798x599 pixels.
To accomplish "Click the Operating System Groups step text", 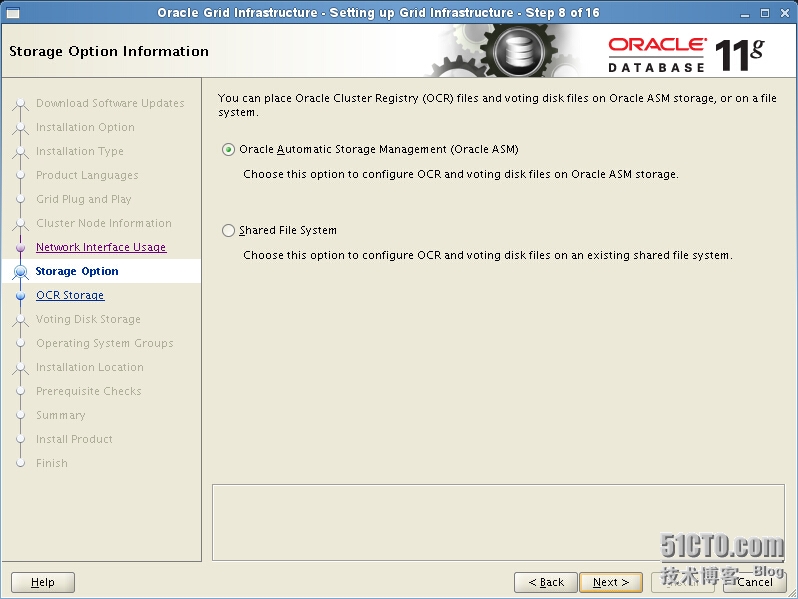I will [105, 343].
